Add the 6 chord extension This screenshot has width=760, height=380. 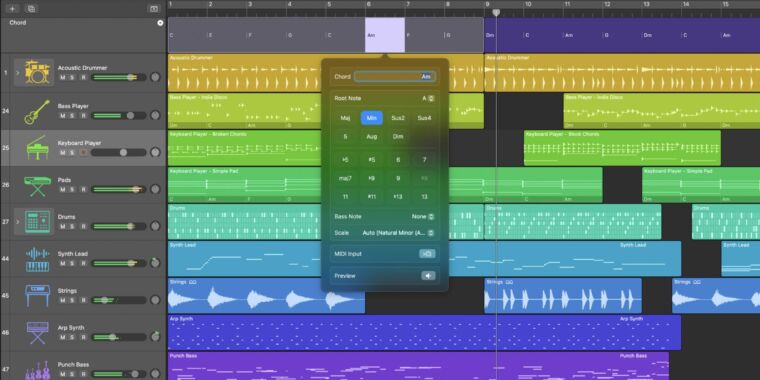[x=398, y=160]
